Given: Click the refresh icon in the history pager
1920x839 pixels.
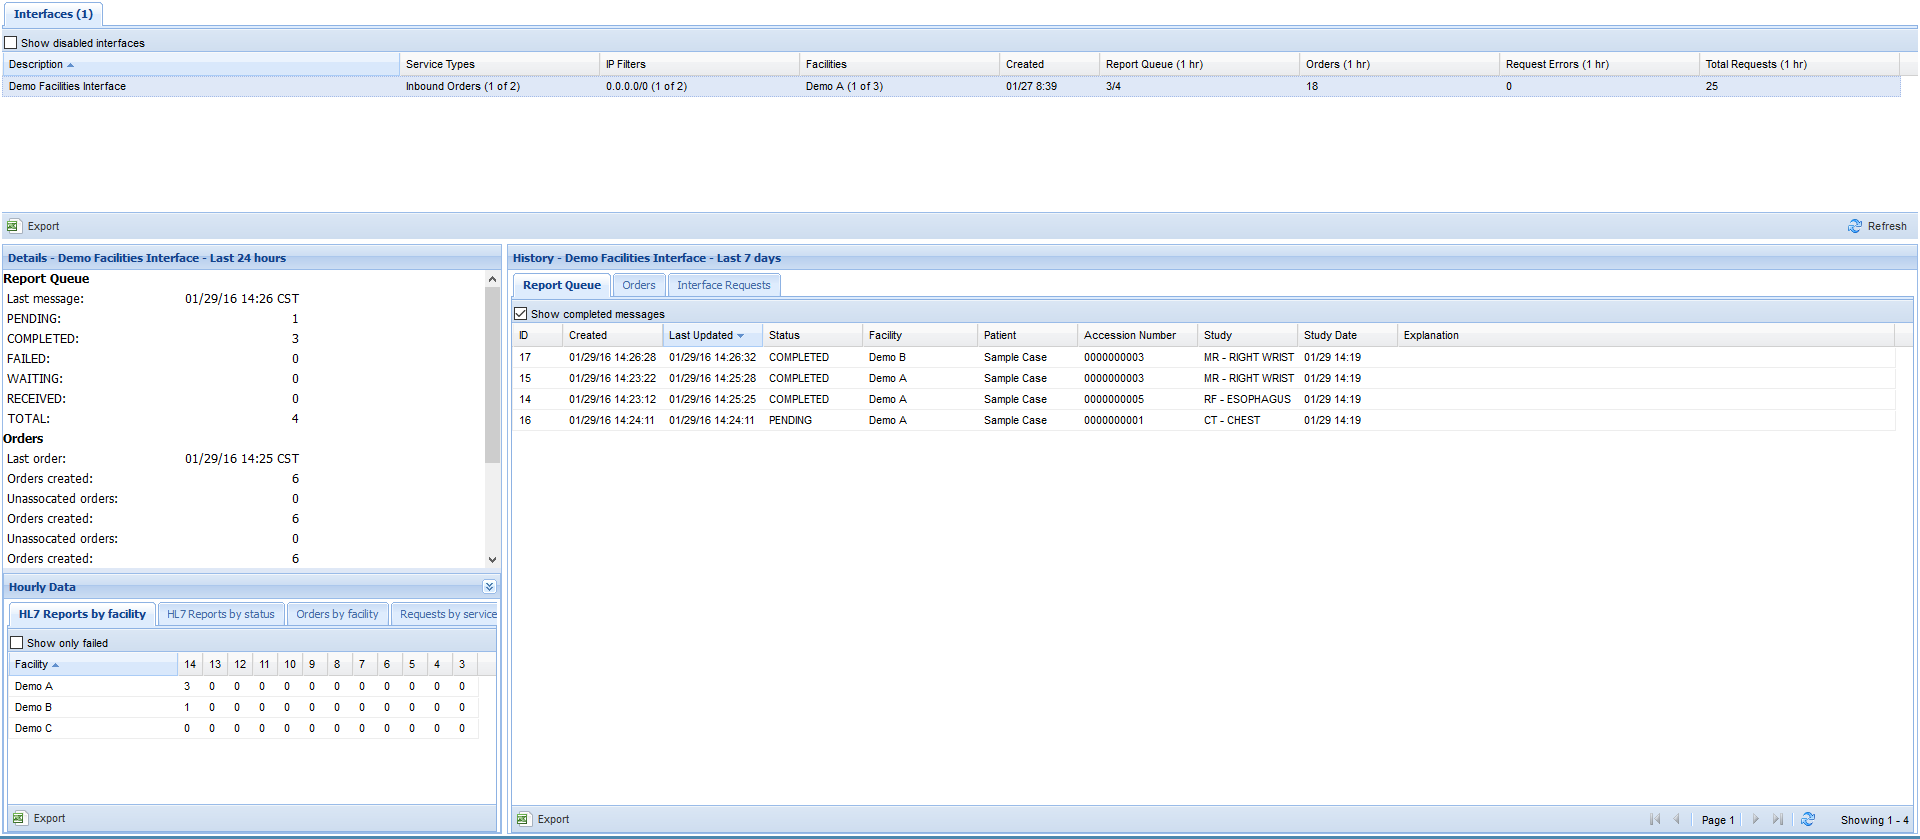Looking at the screenshot, I should 1808,819.
